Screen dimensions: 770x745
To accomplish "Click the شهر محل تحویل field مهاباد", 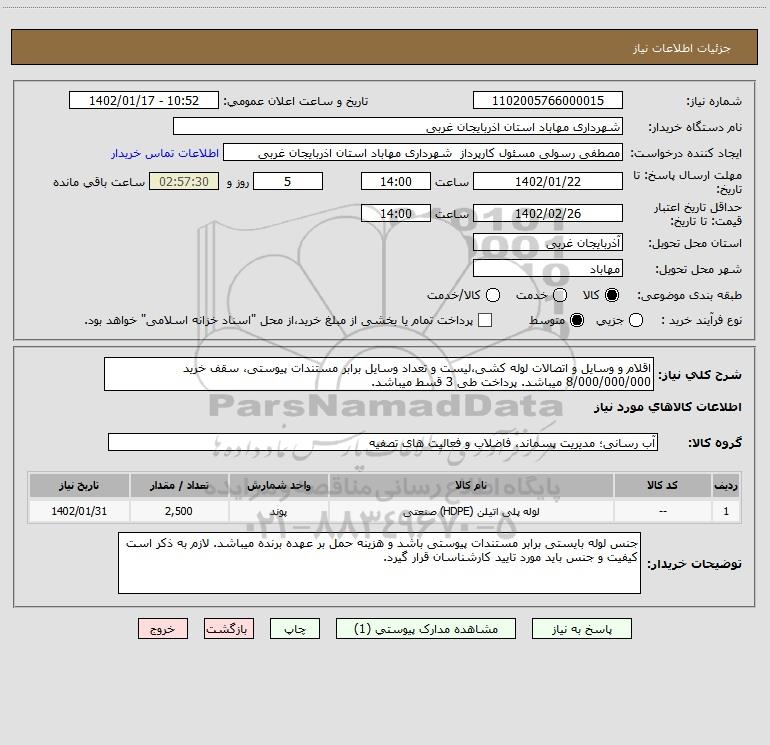I will [x=548, y=269].
